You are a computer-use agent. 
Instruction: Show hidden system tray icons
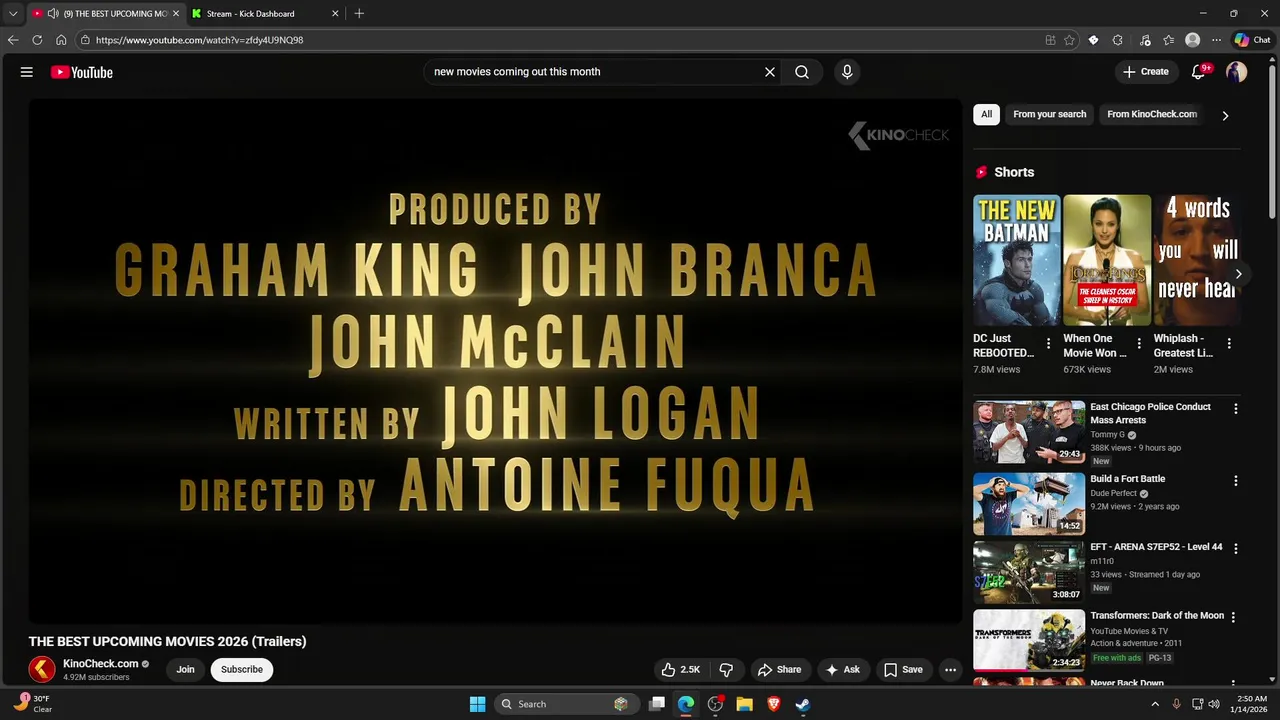(x=1155, y=704)
